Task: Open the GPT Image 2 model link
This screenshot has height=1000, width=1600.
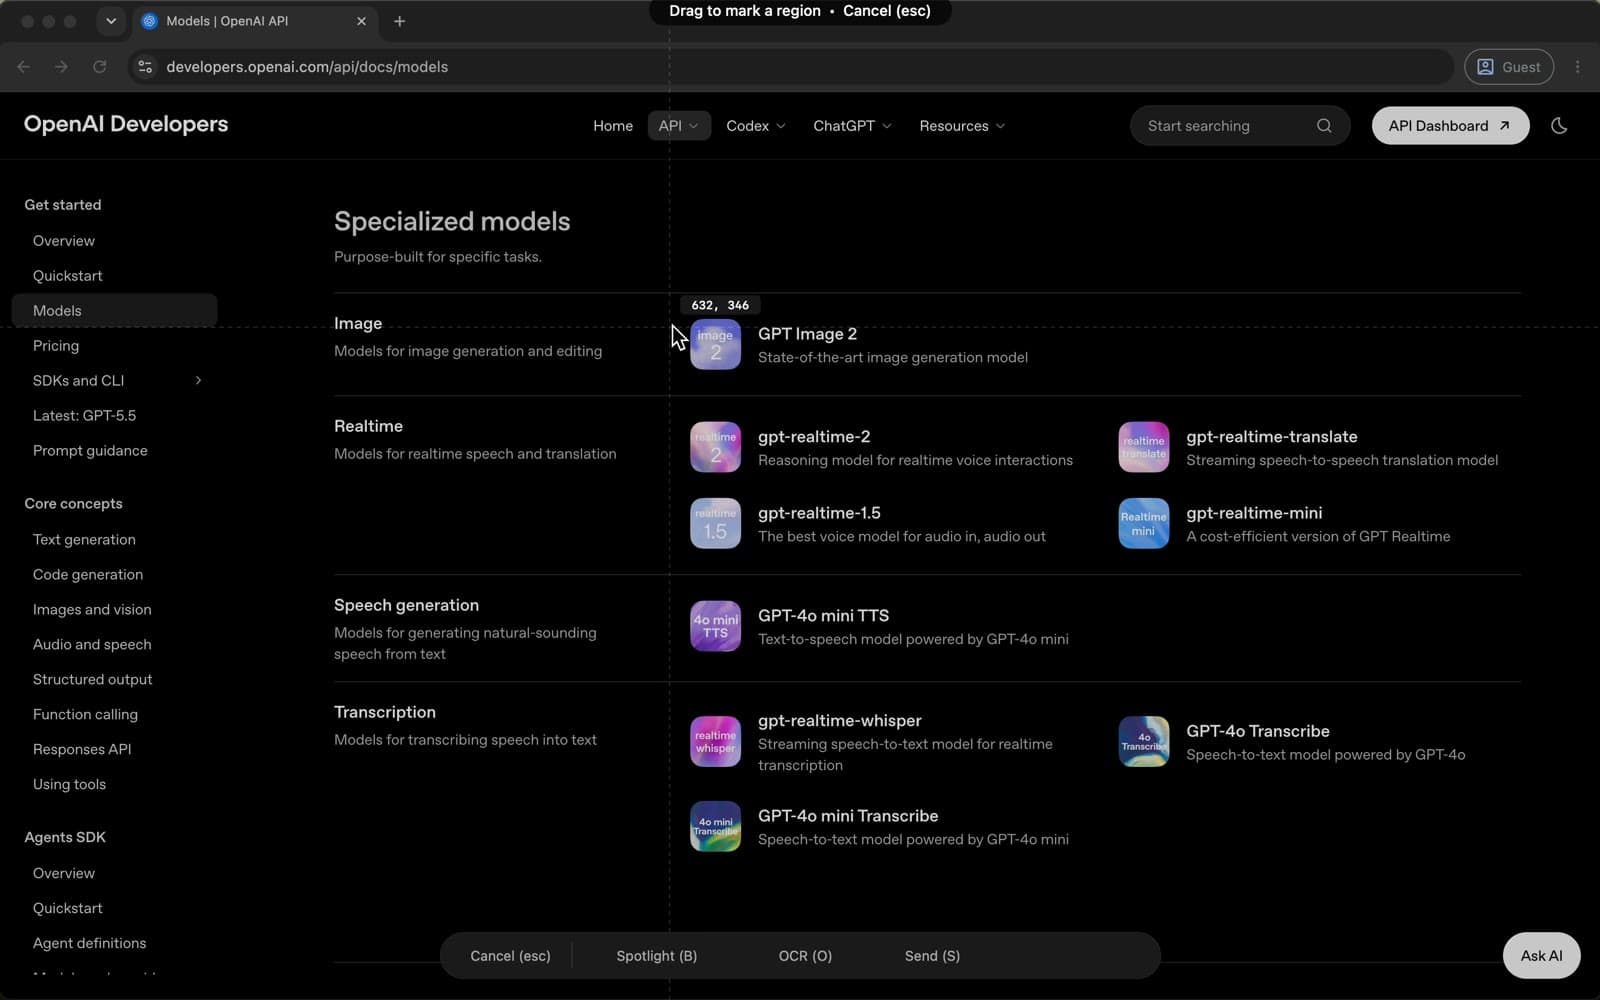Action: (807, 334)
